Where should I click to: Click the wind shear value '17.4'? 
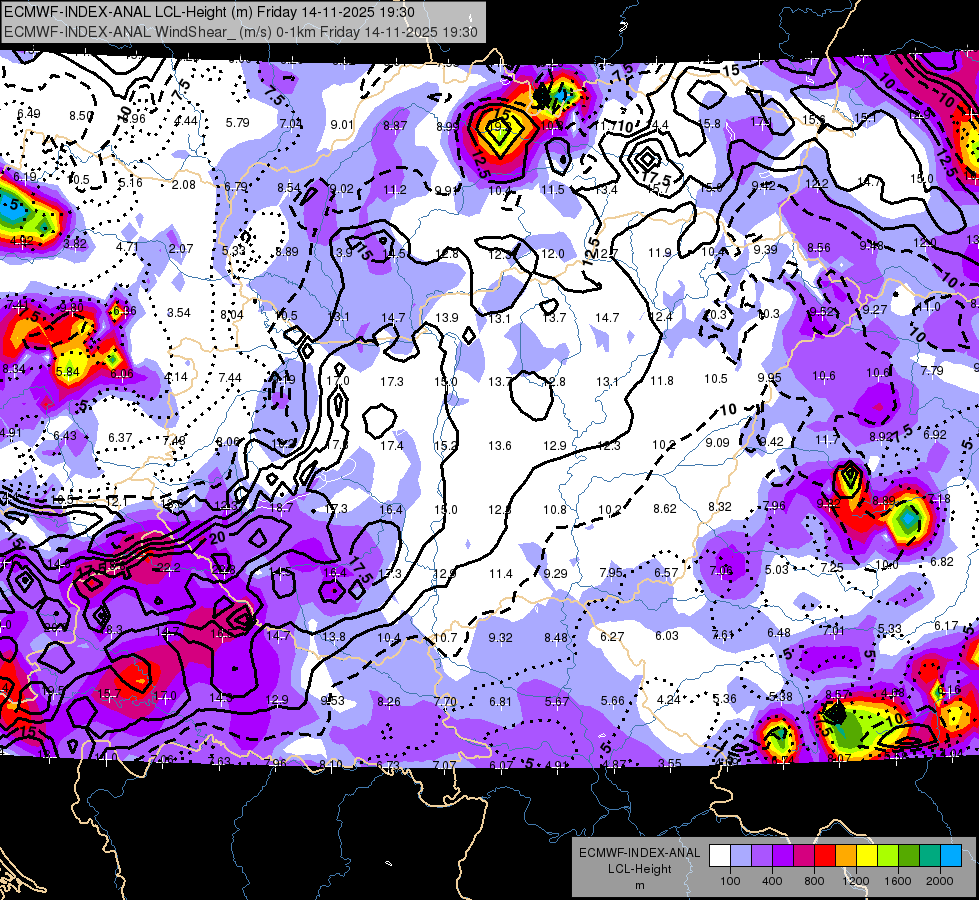[x=391, y=445]
